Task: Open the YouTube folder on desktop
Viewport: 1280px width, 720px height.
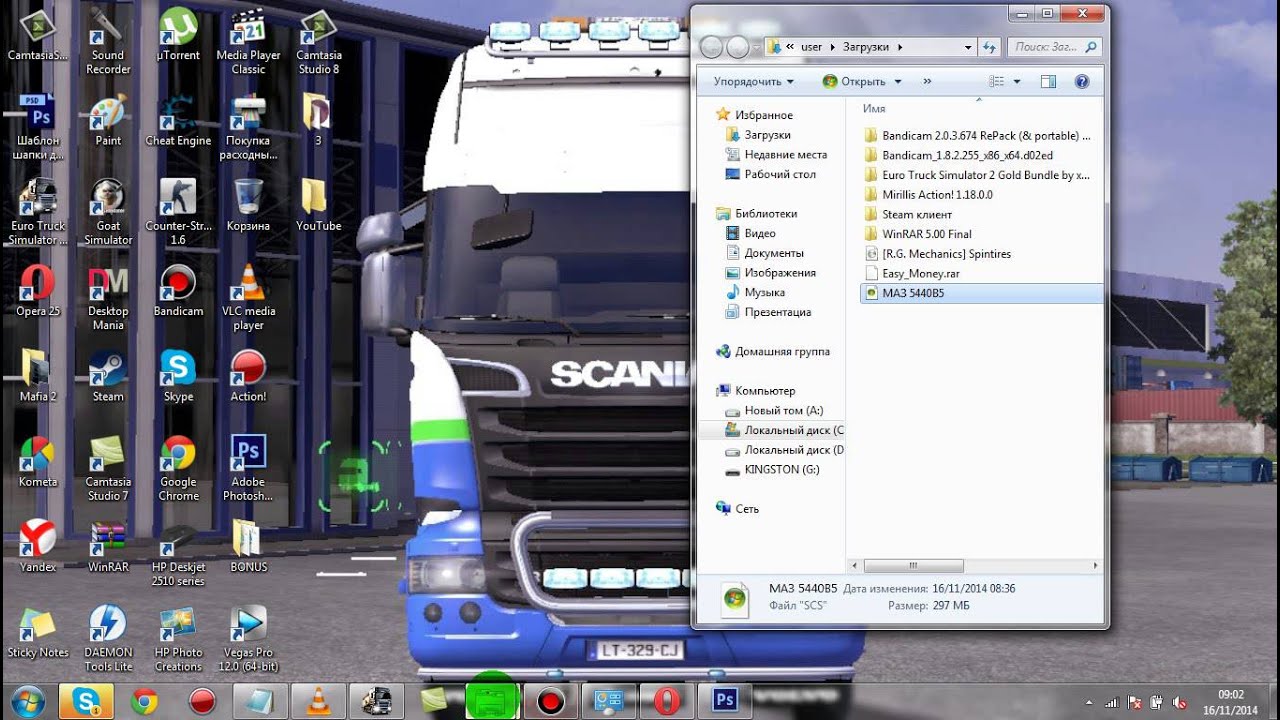Action: coord(318,206)
